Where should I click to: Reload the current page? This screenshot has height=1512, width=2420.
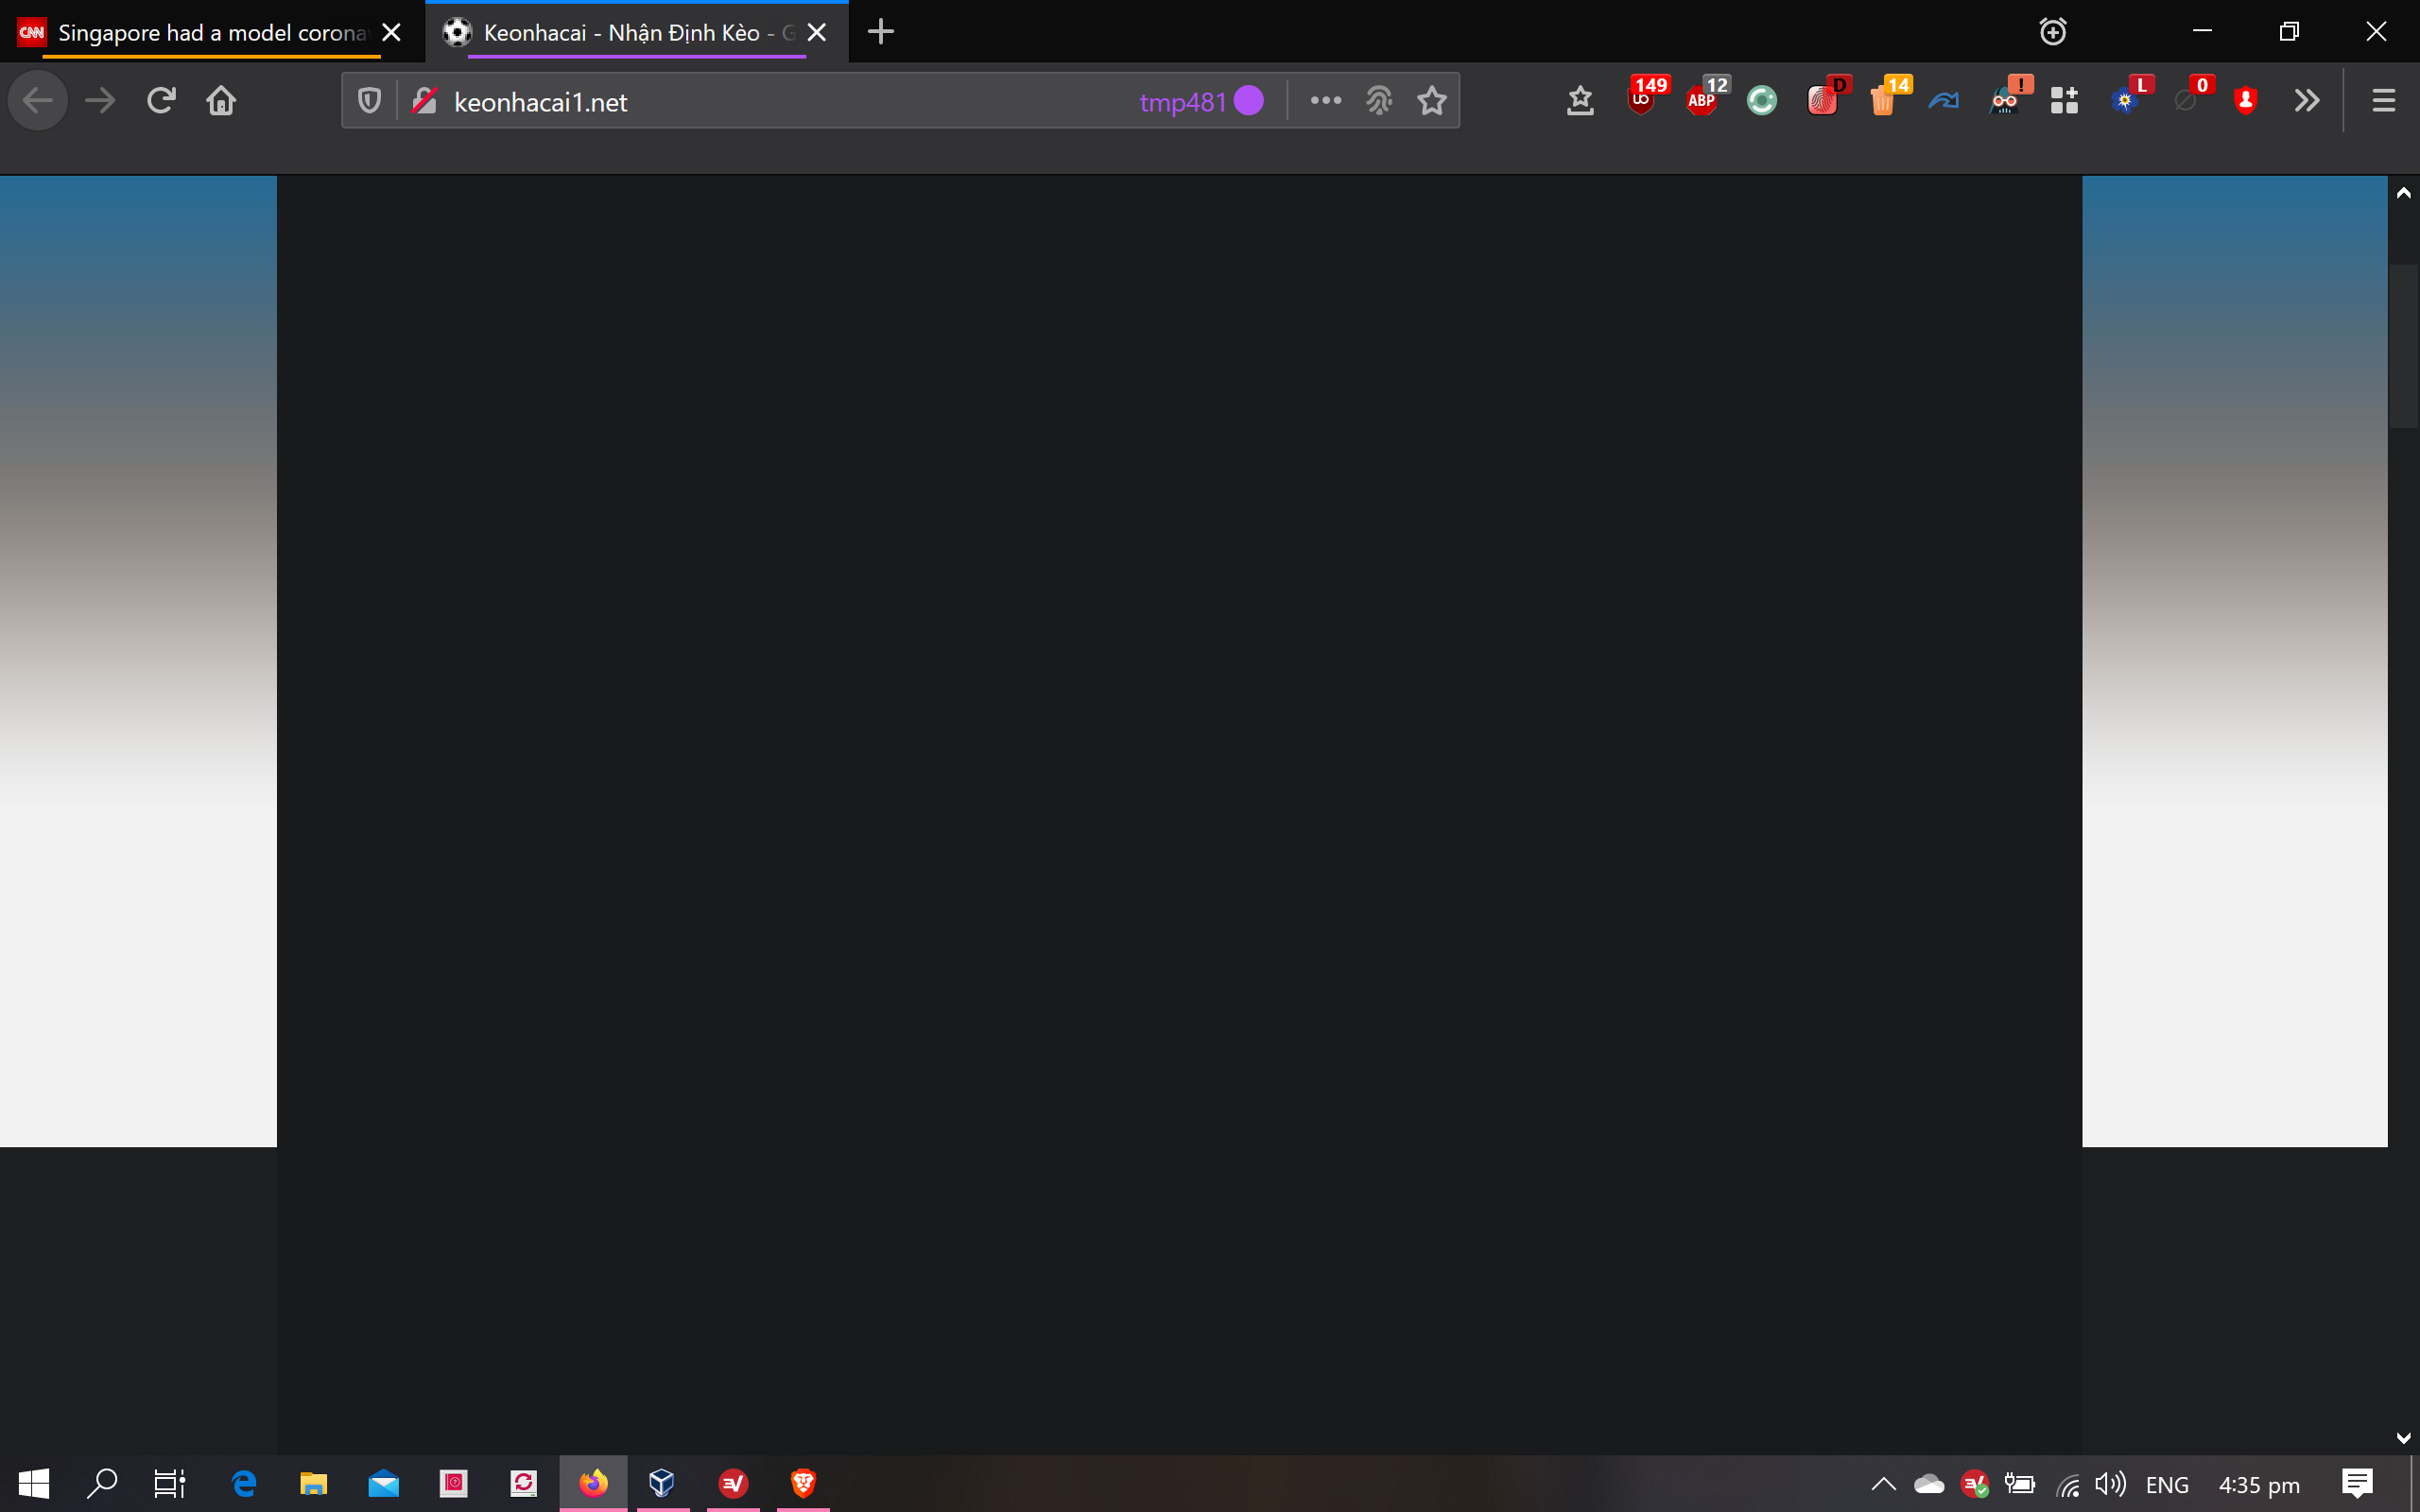click(x=161, y=101)
